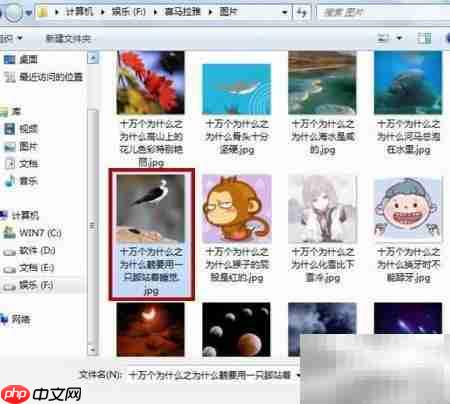Select the 娱乐 (F:) drive in sidebar
Screen dimensions: 450x404
pos(29,285)
